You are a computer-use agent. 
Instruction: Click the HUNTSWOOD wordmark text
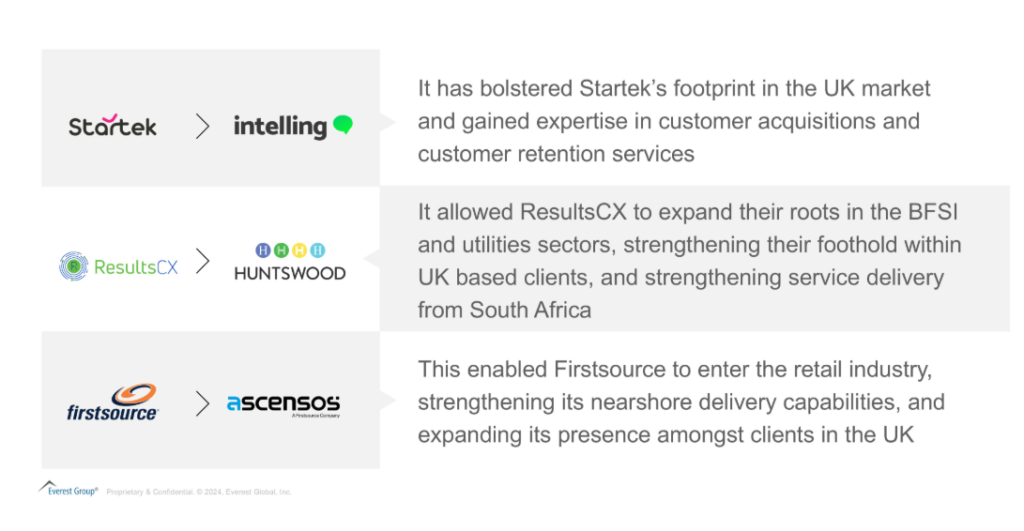click(x=290, y=273)
